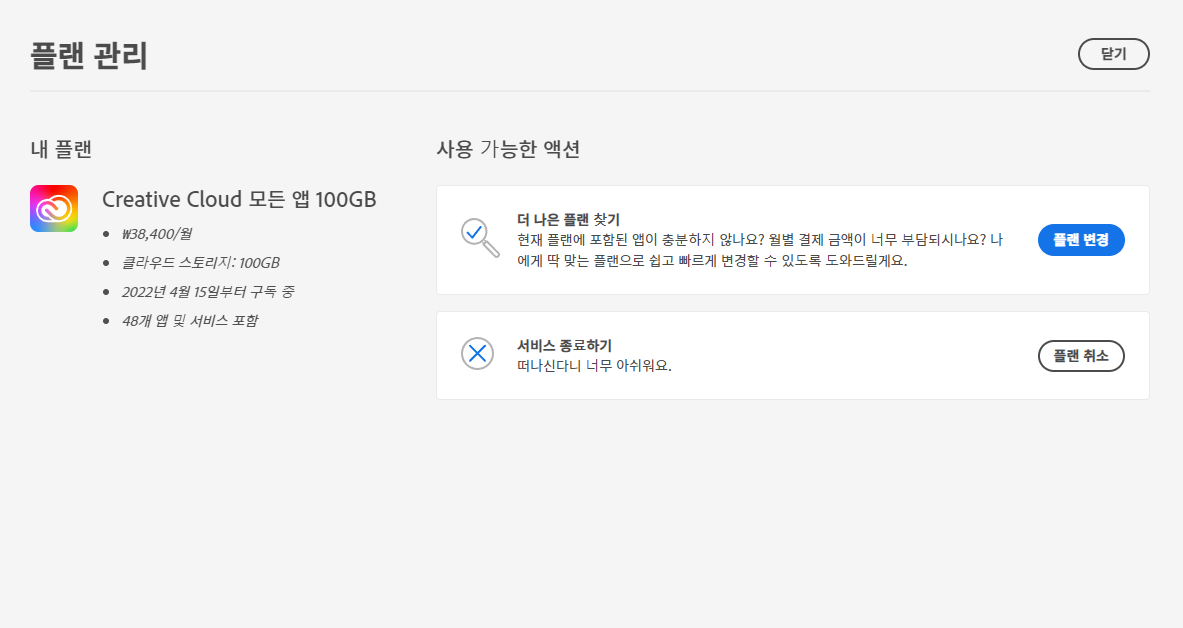Click the 더 나은 플랜 찾기 title
Viewport: 1183px width, 628px height.
pyautogui.click(x=568, y=220)
